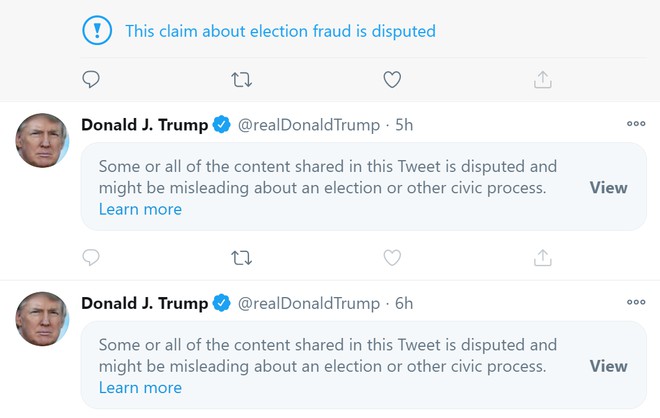Image resolution: width=660 pixels, height=418 pixels.
Task: Share the top tweet via the share icon
Action: click(543, 79)
